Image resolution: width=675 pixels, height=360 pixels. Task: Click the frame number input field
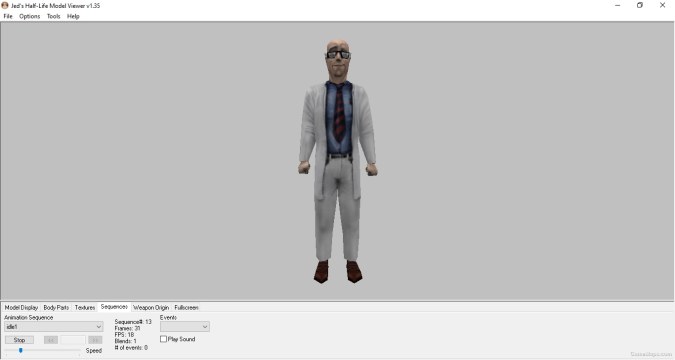[x=73, y=340]
